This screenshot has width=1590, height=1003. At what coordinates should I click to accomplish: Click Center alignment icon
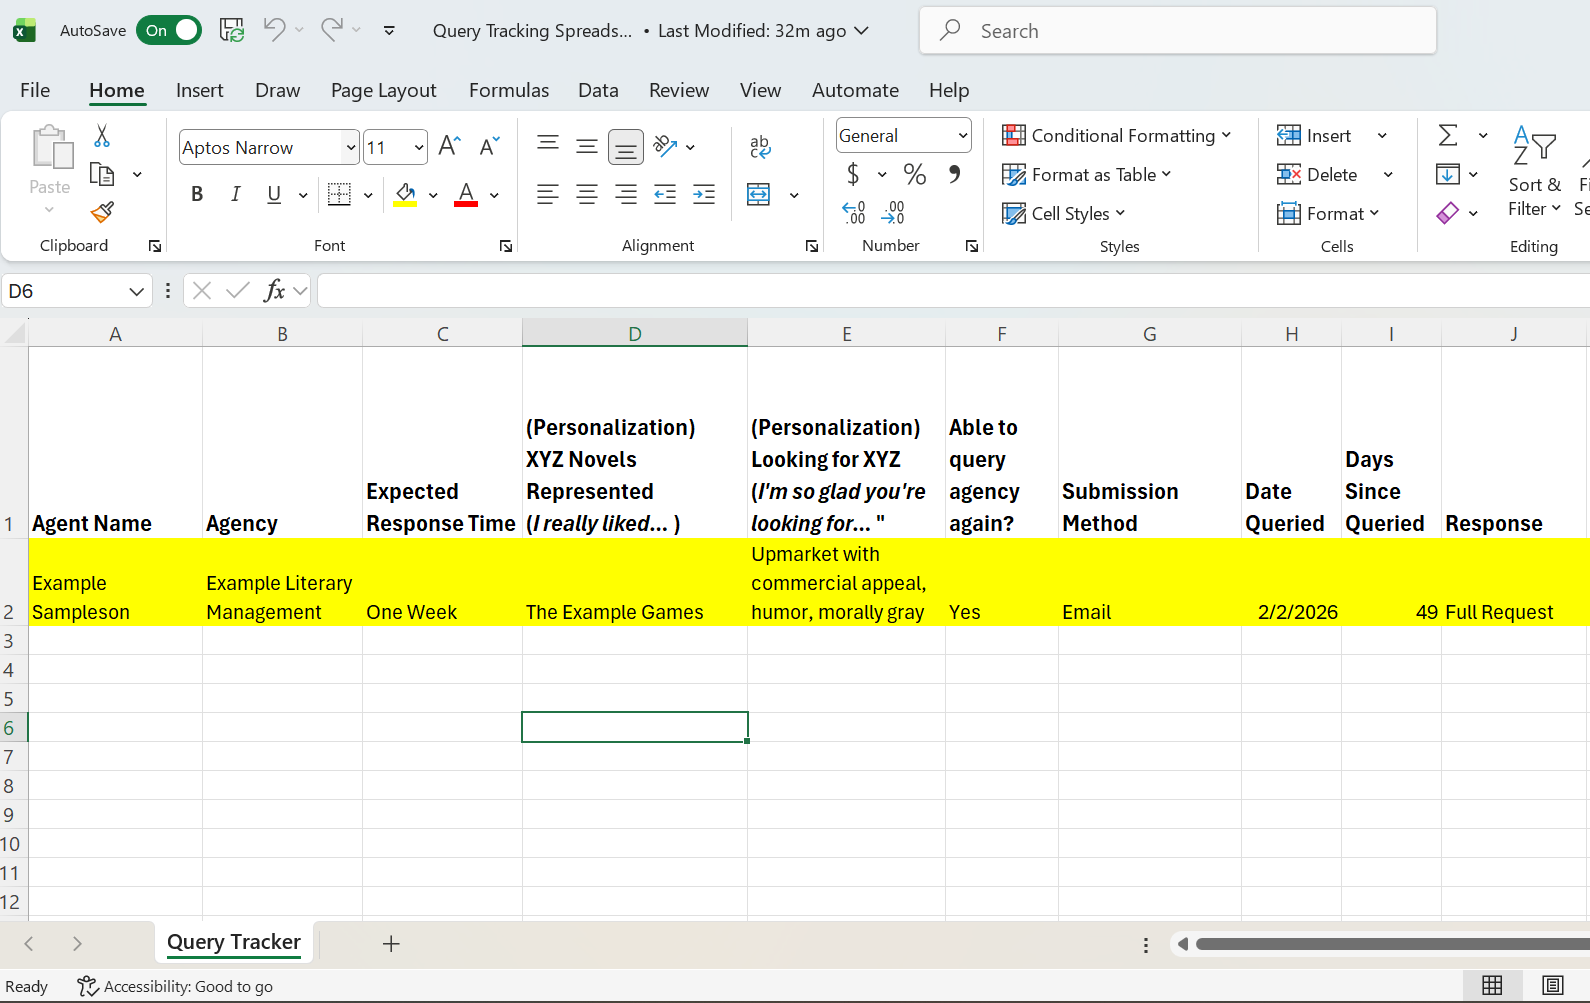point(587,194)
